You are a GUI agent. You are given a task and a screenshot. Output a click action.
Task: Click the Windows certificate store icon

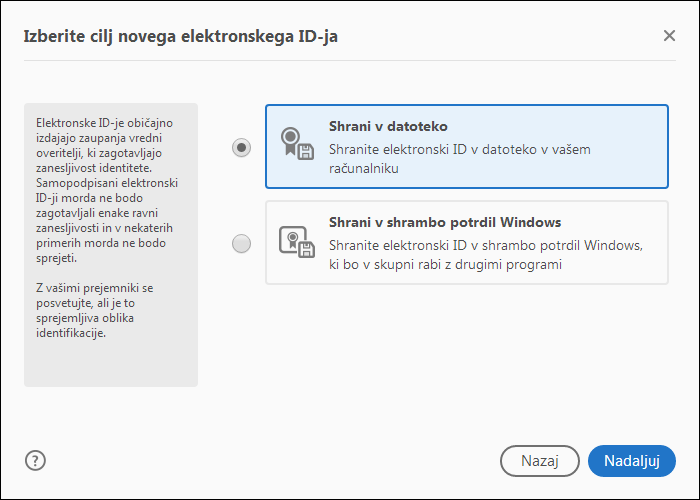click(297, 243)
